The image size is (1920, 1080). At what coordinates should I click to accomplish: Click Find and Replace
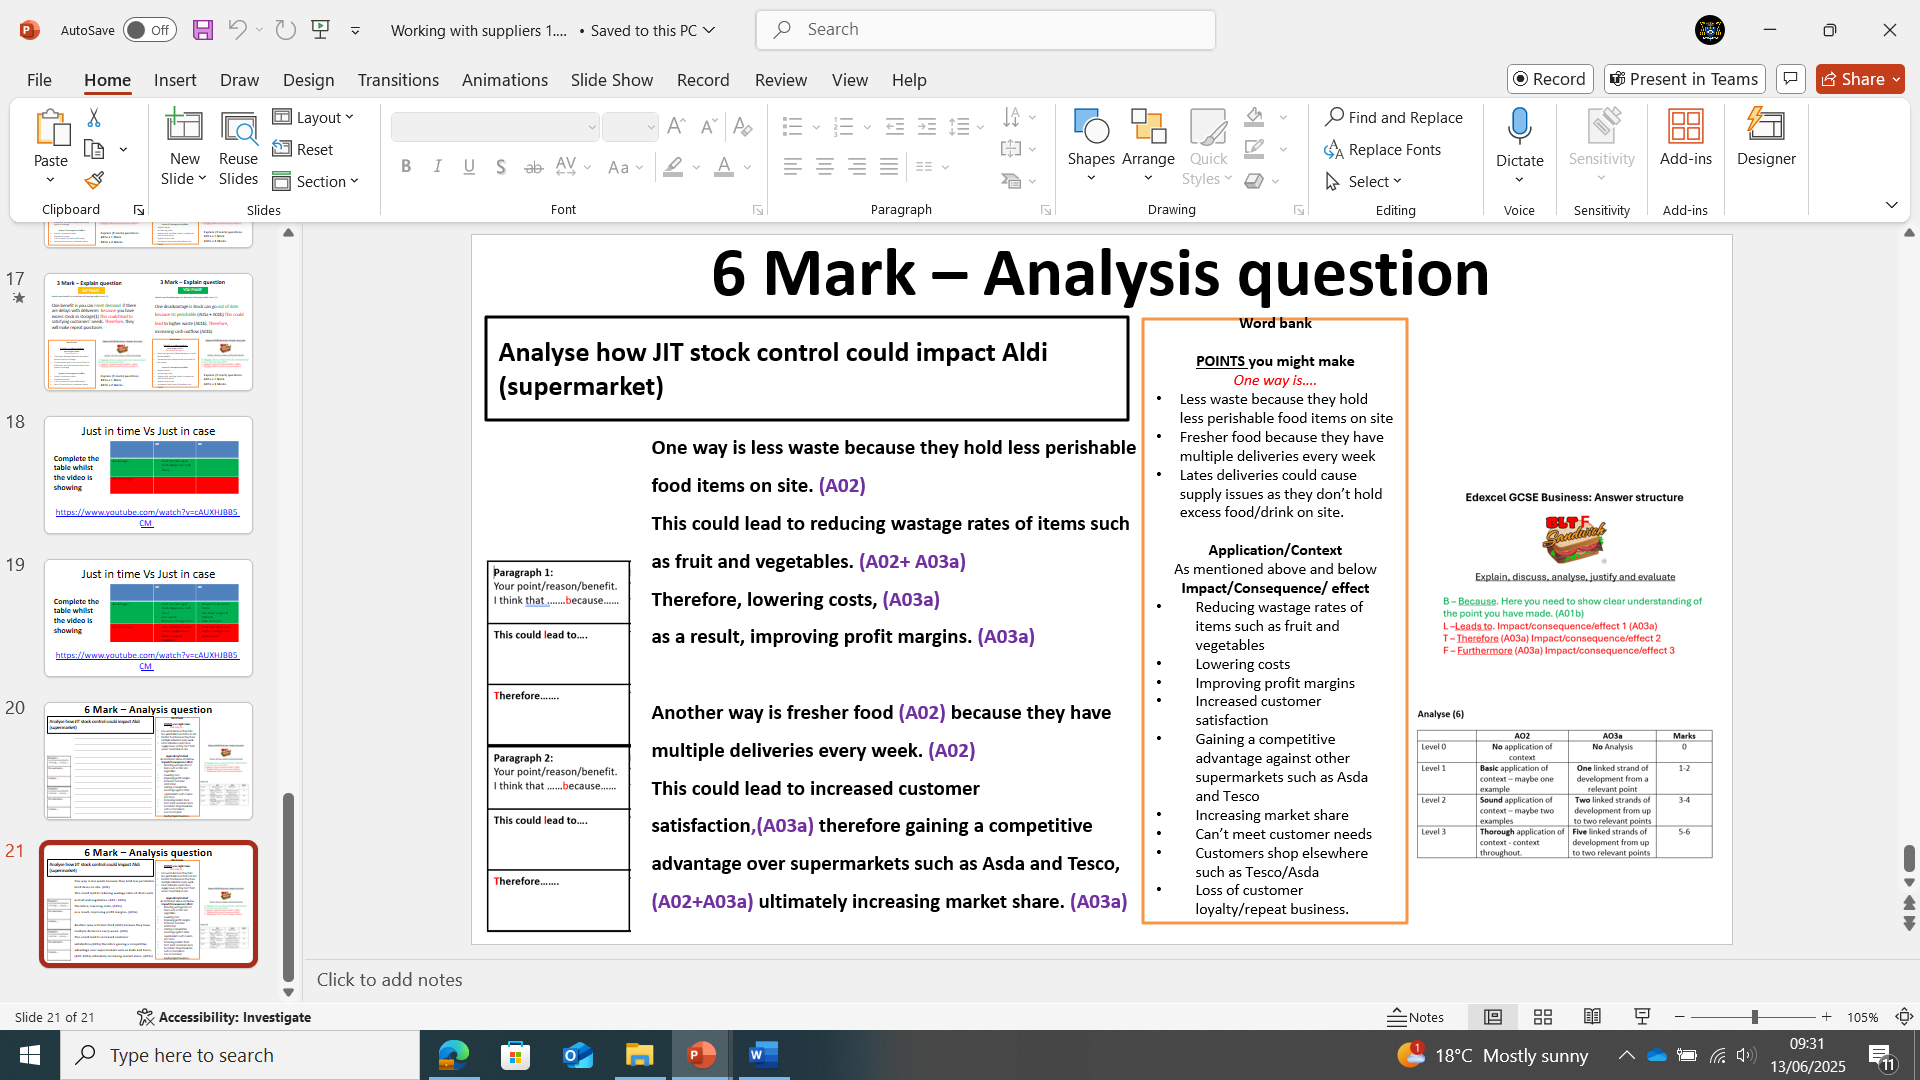click(1394, 117)
